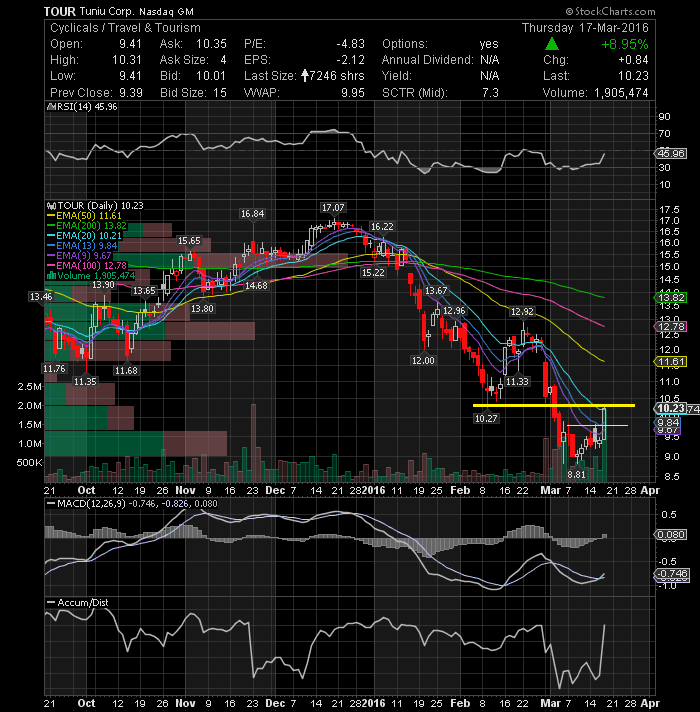
Task: Click the 8.81 price low label
Action: [576, 475]
